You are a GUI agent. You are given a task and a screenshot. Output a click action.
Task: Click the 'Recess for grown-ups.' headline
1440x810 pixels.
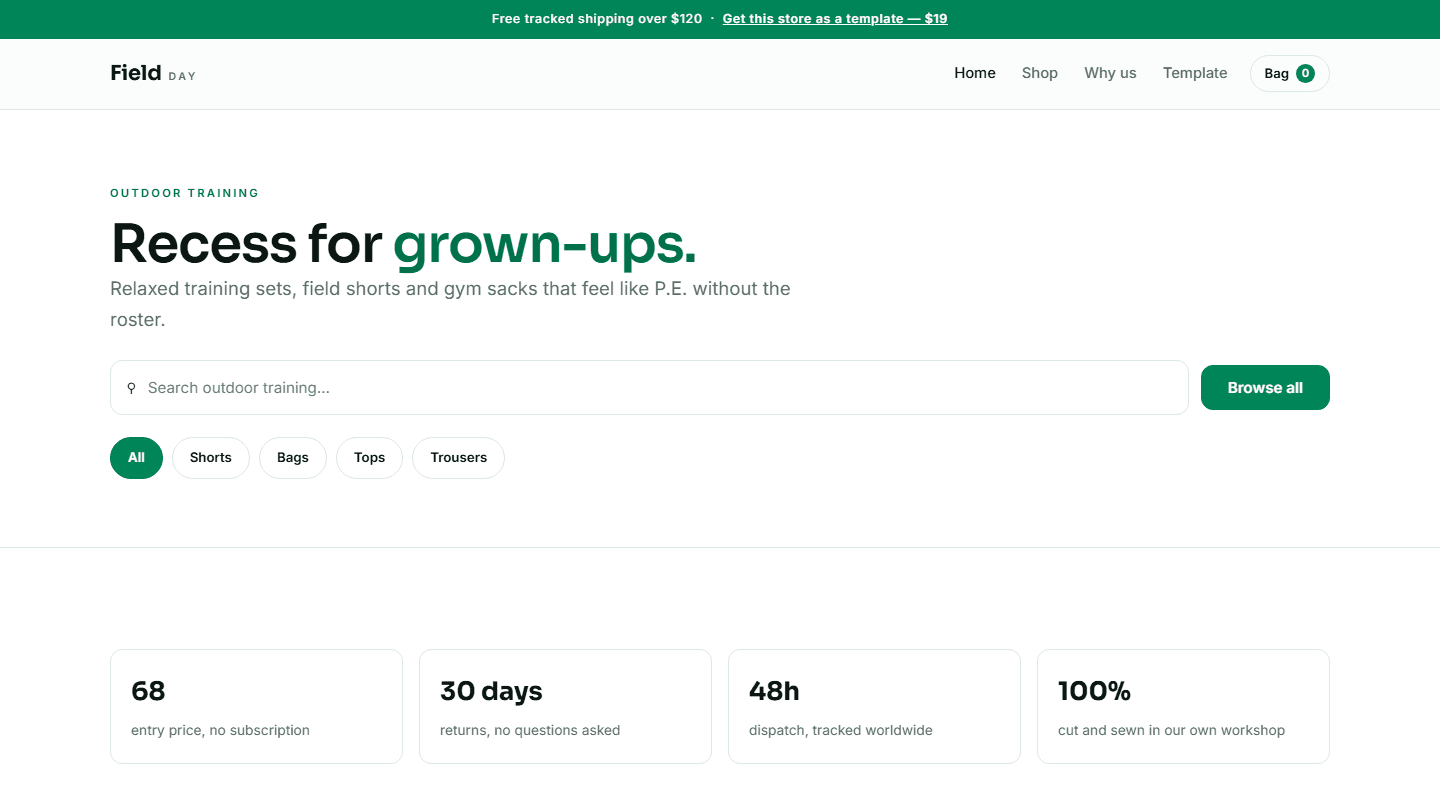pyautogui.click(x=403, y=243)
